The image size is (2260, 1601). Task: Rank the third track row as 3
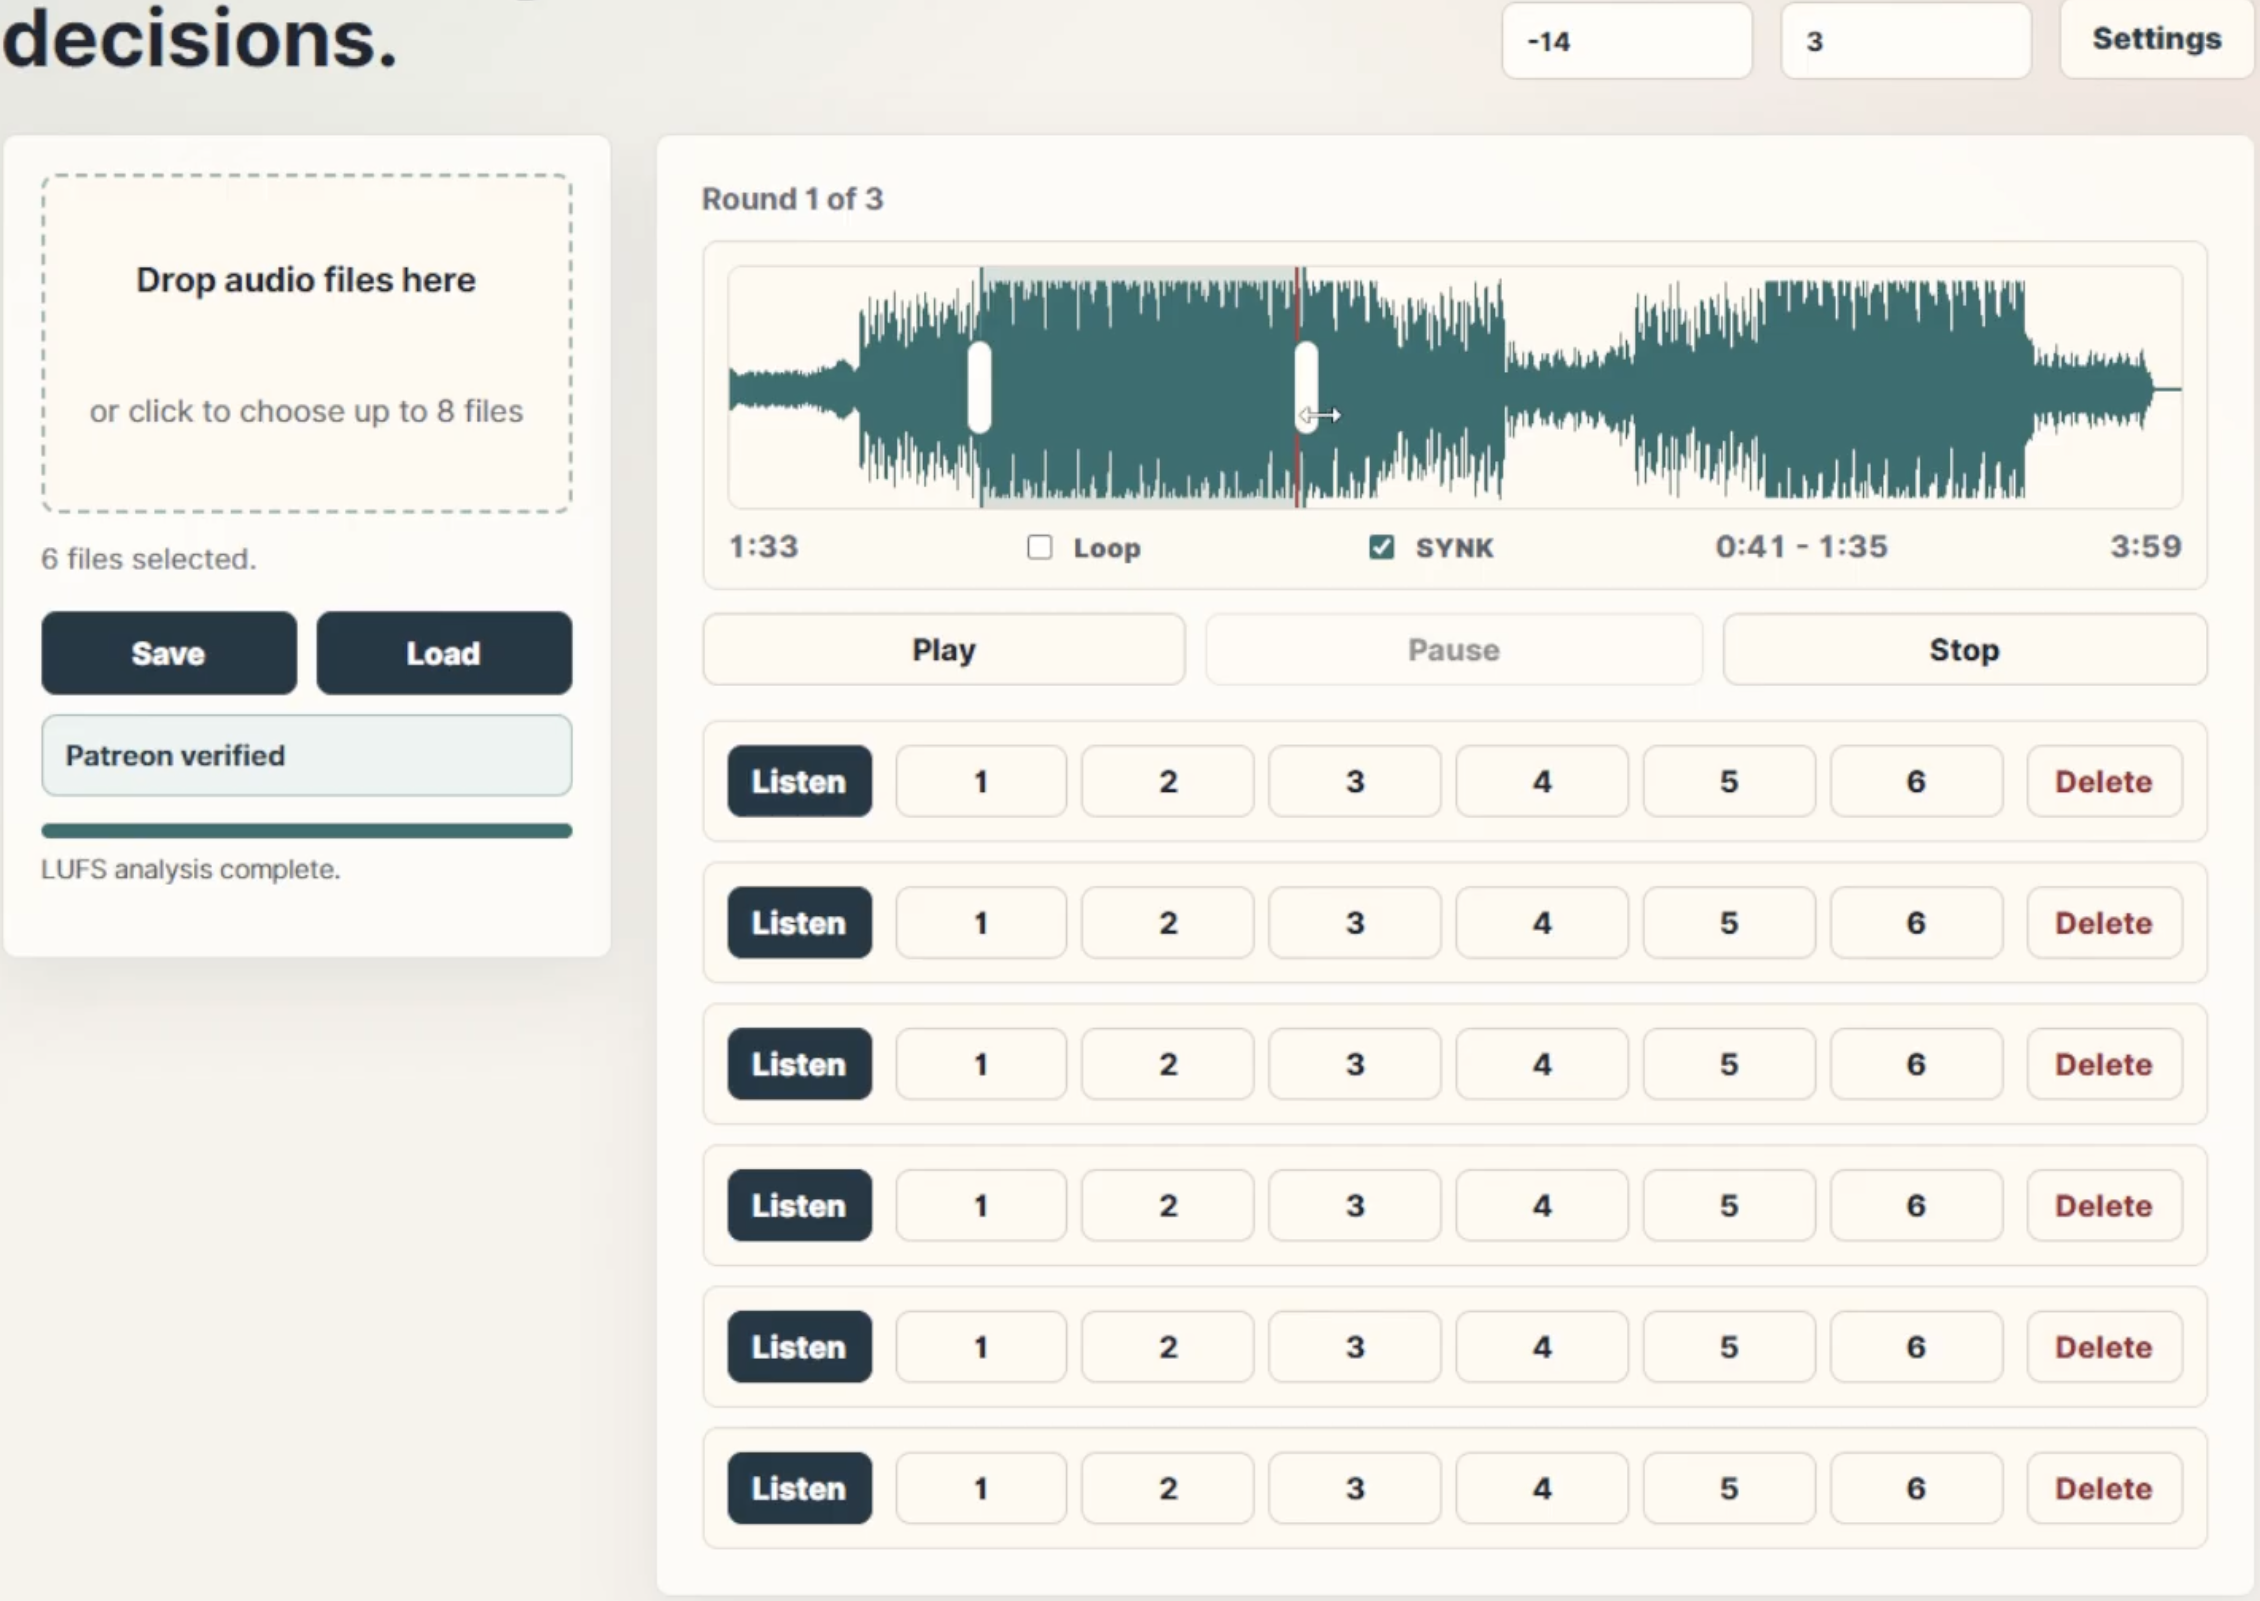1355,1064
